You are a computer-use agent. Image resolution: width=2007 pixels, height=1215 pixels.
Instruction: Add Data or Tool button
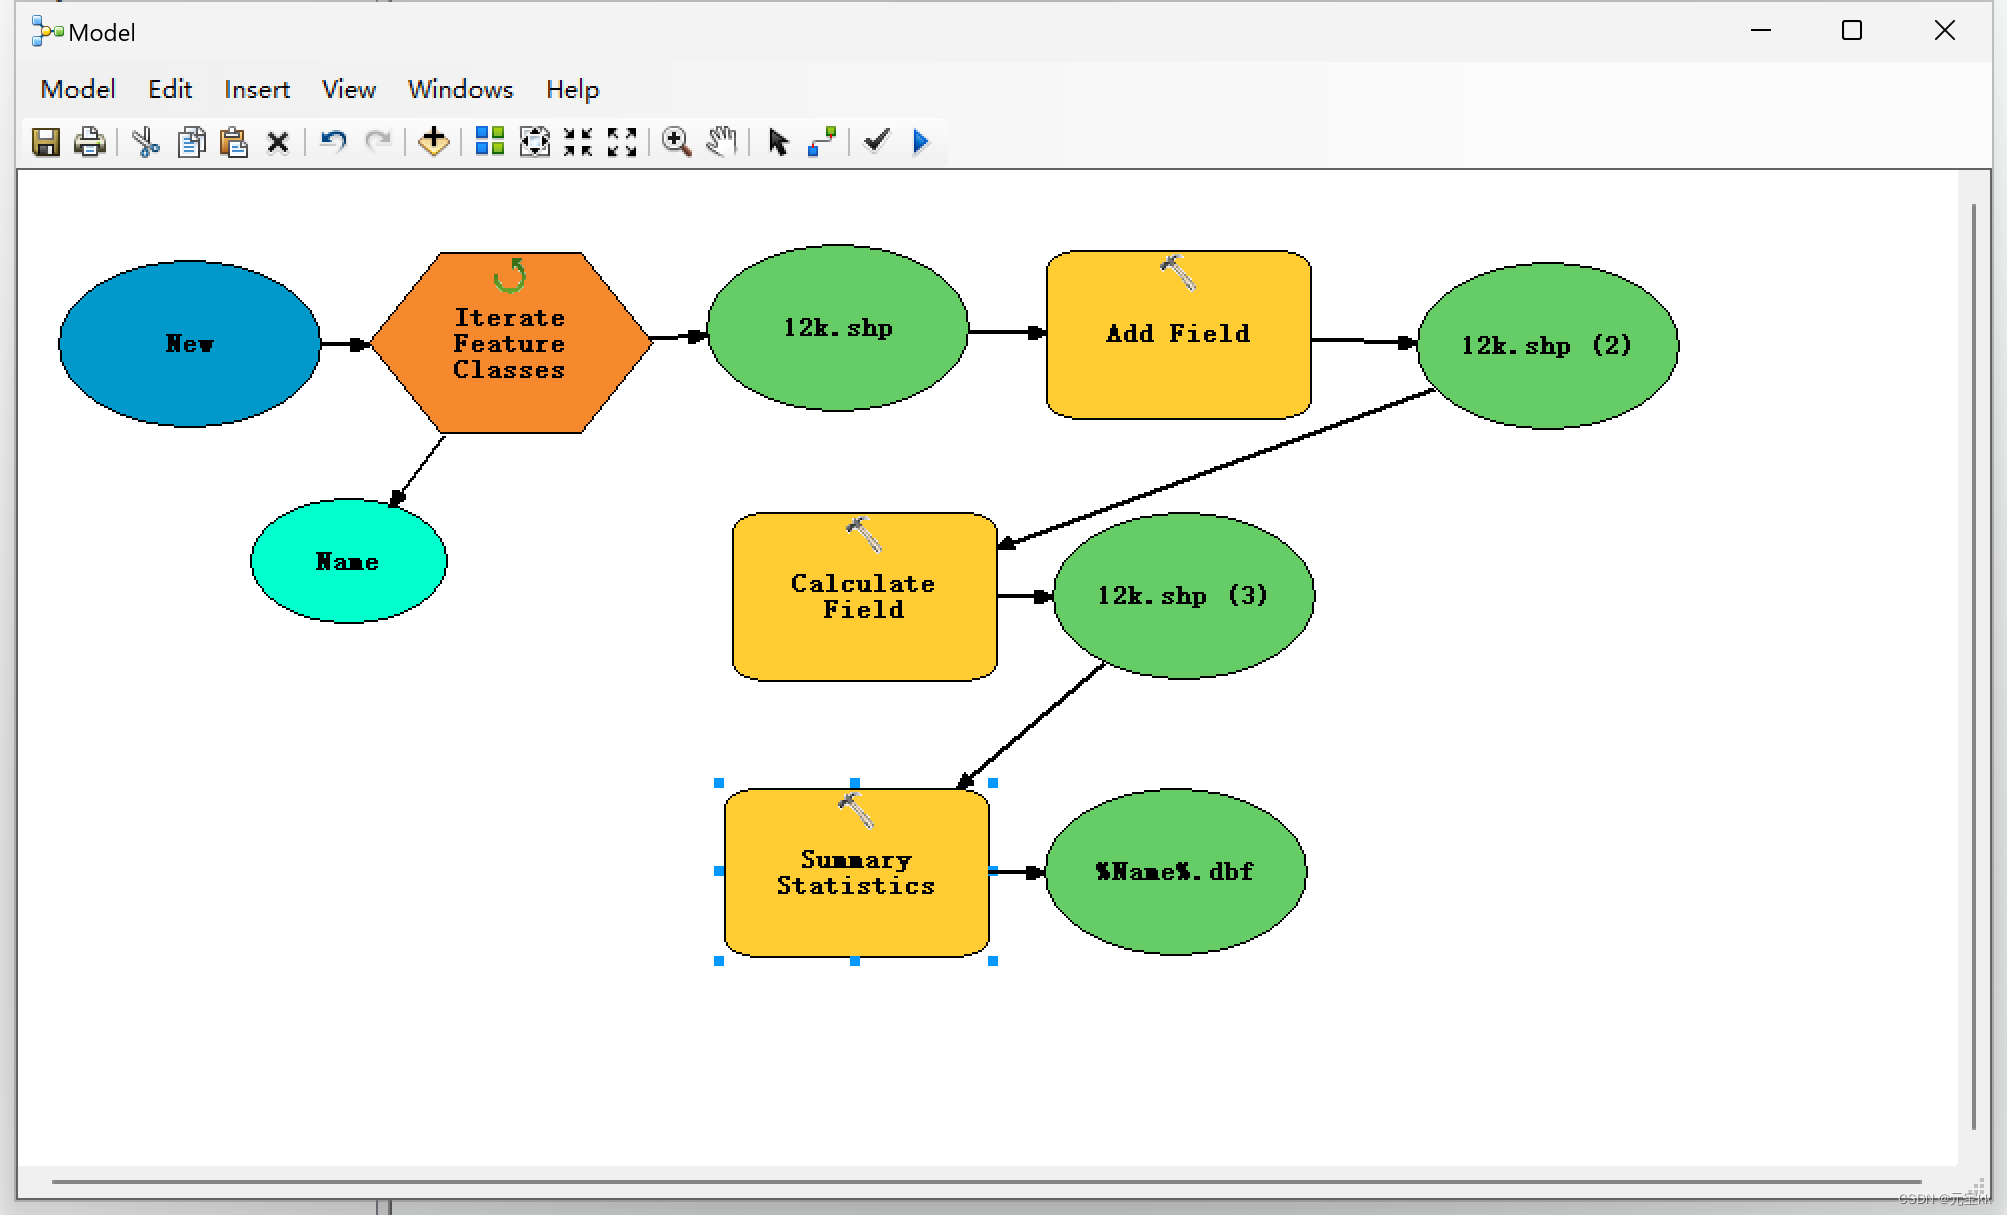pos(433,141)
